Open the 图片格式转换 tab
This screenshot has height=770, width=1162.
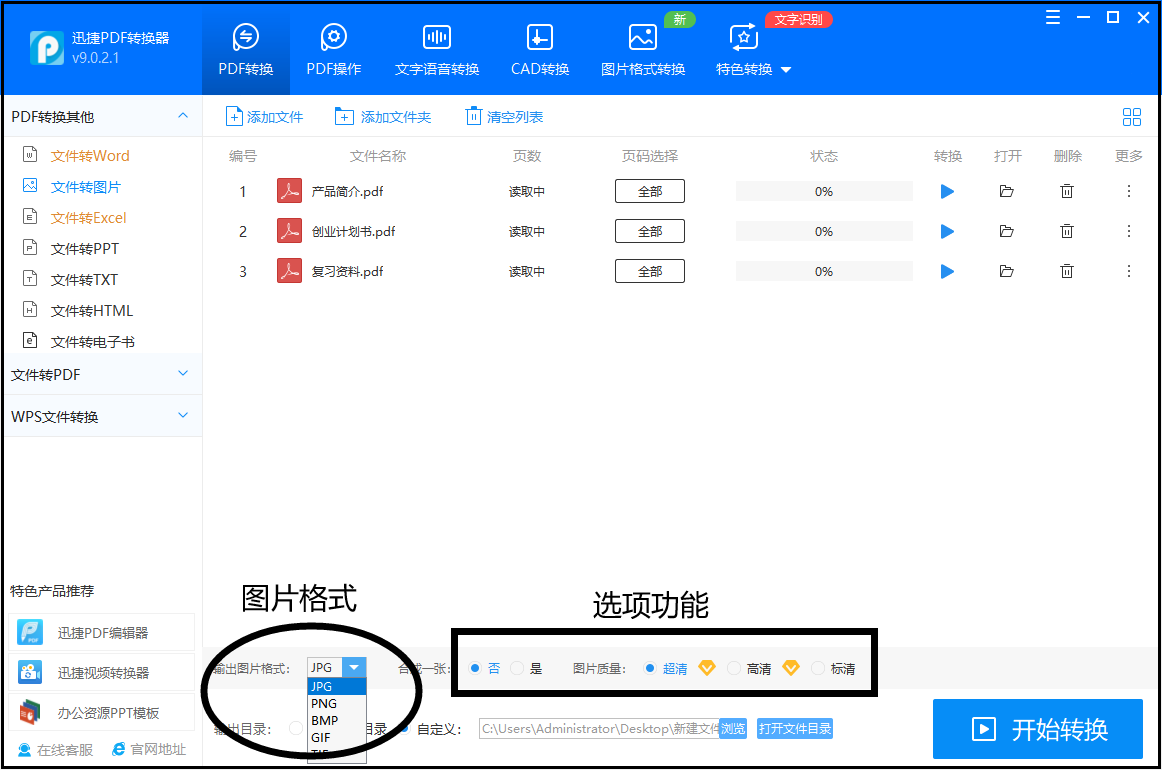(643, 50)
